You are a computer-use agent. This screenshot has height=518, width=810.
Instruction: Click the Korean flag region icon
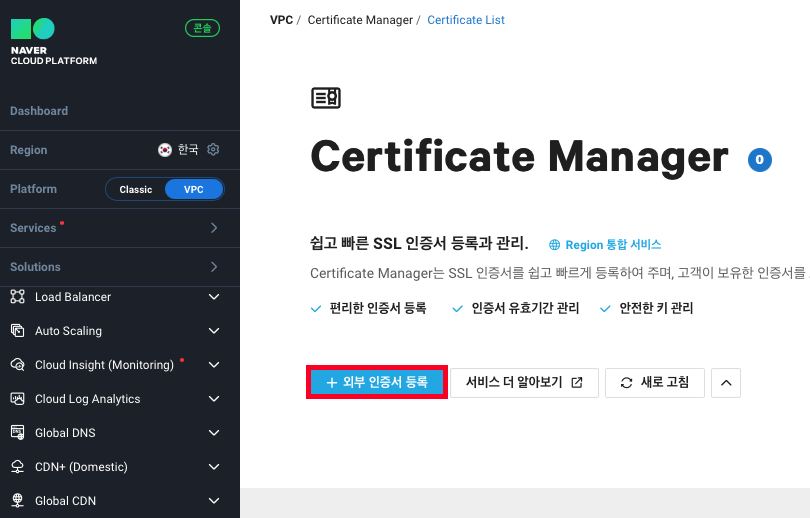[x=165, y=150]
